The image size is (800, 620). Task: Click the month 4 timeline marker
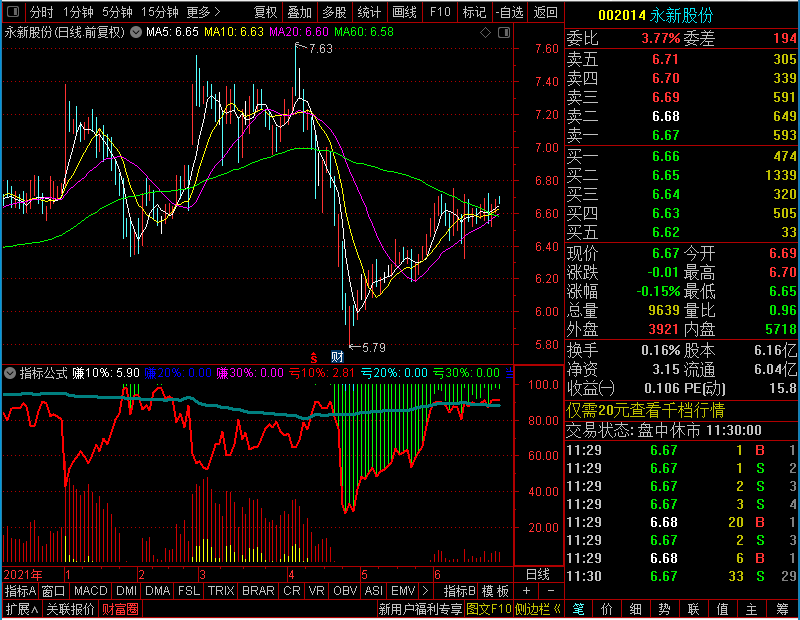(291, 575)
